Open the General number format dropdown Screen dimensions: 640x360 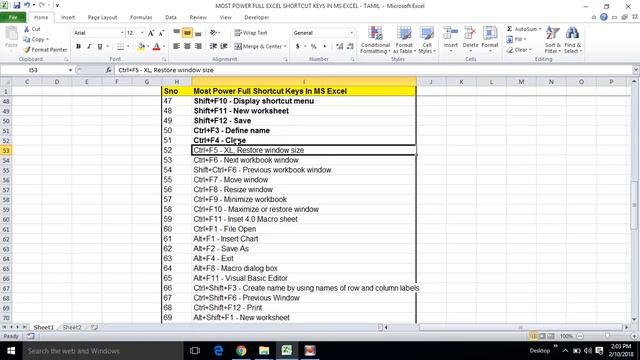pyautogui.click(x=351, y=33)
